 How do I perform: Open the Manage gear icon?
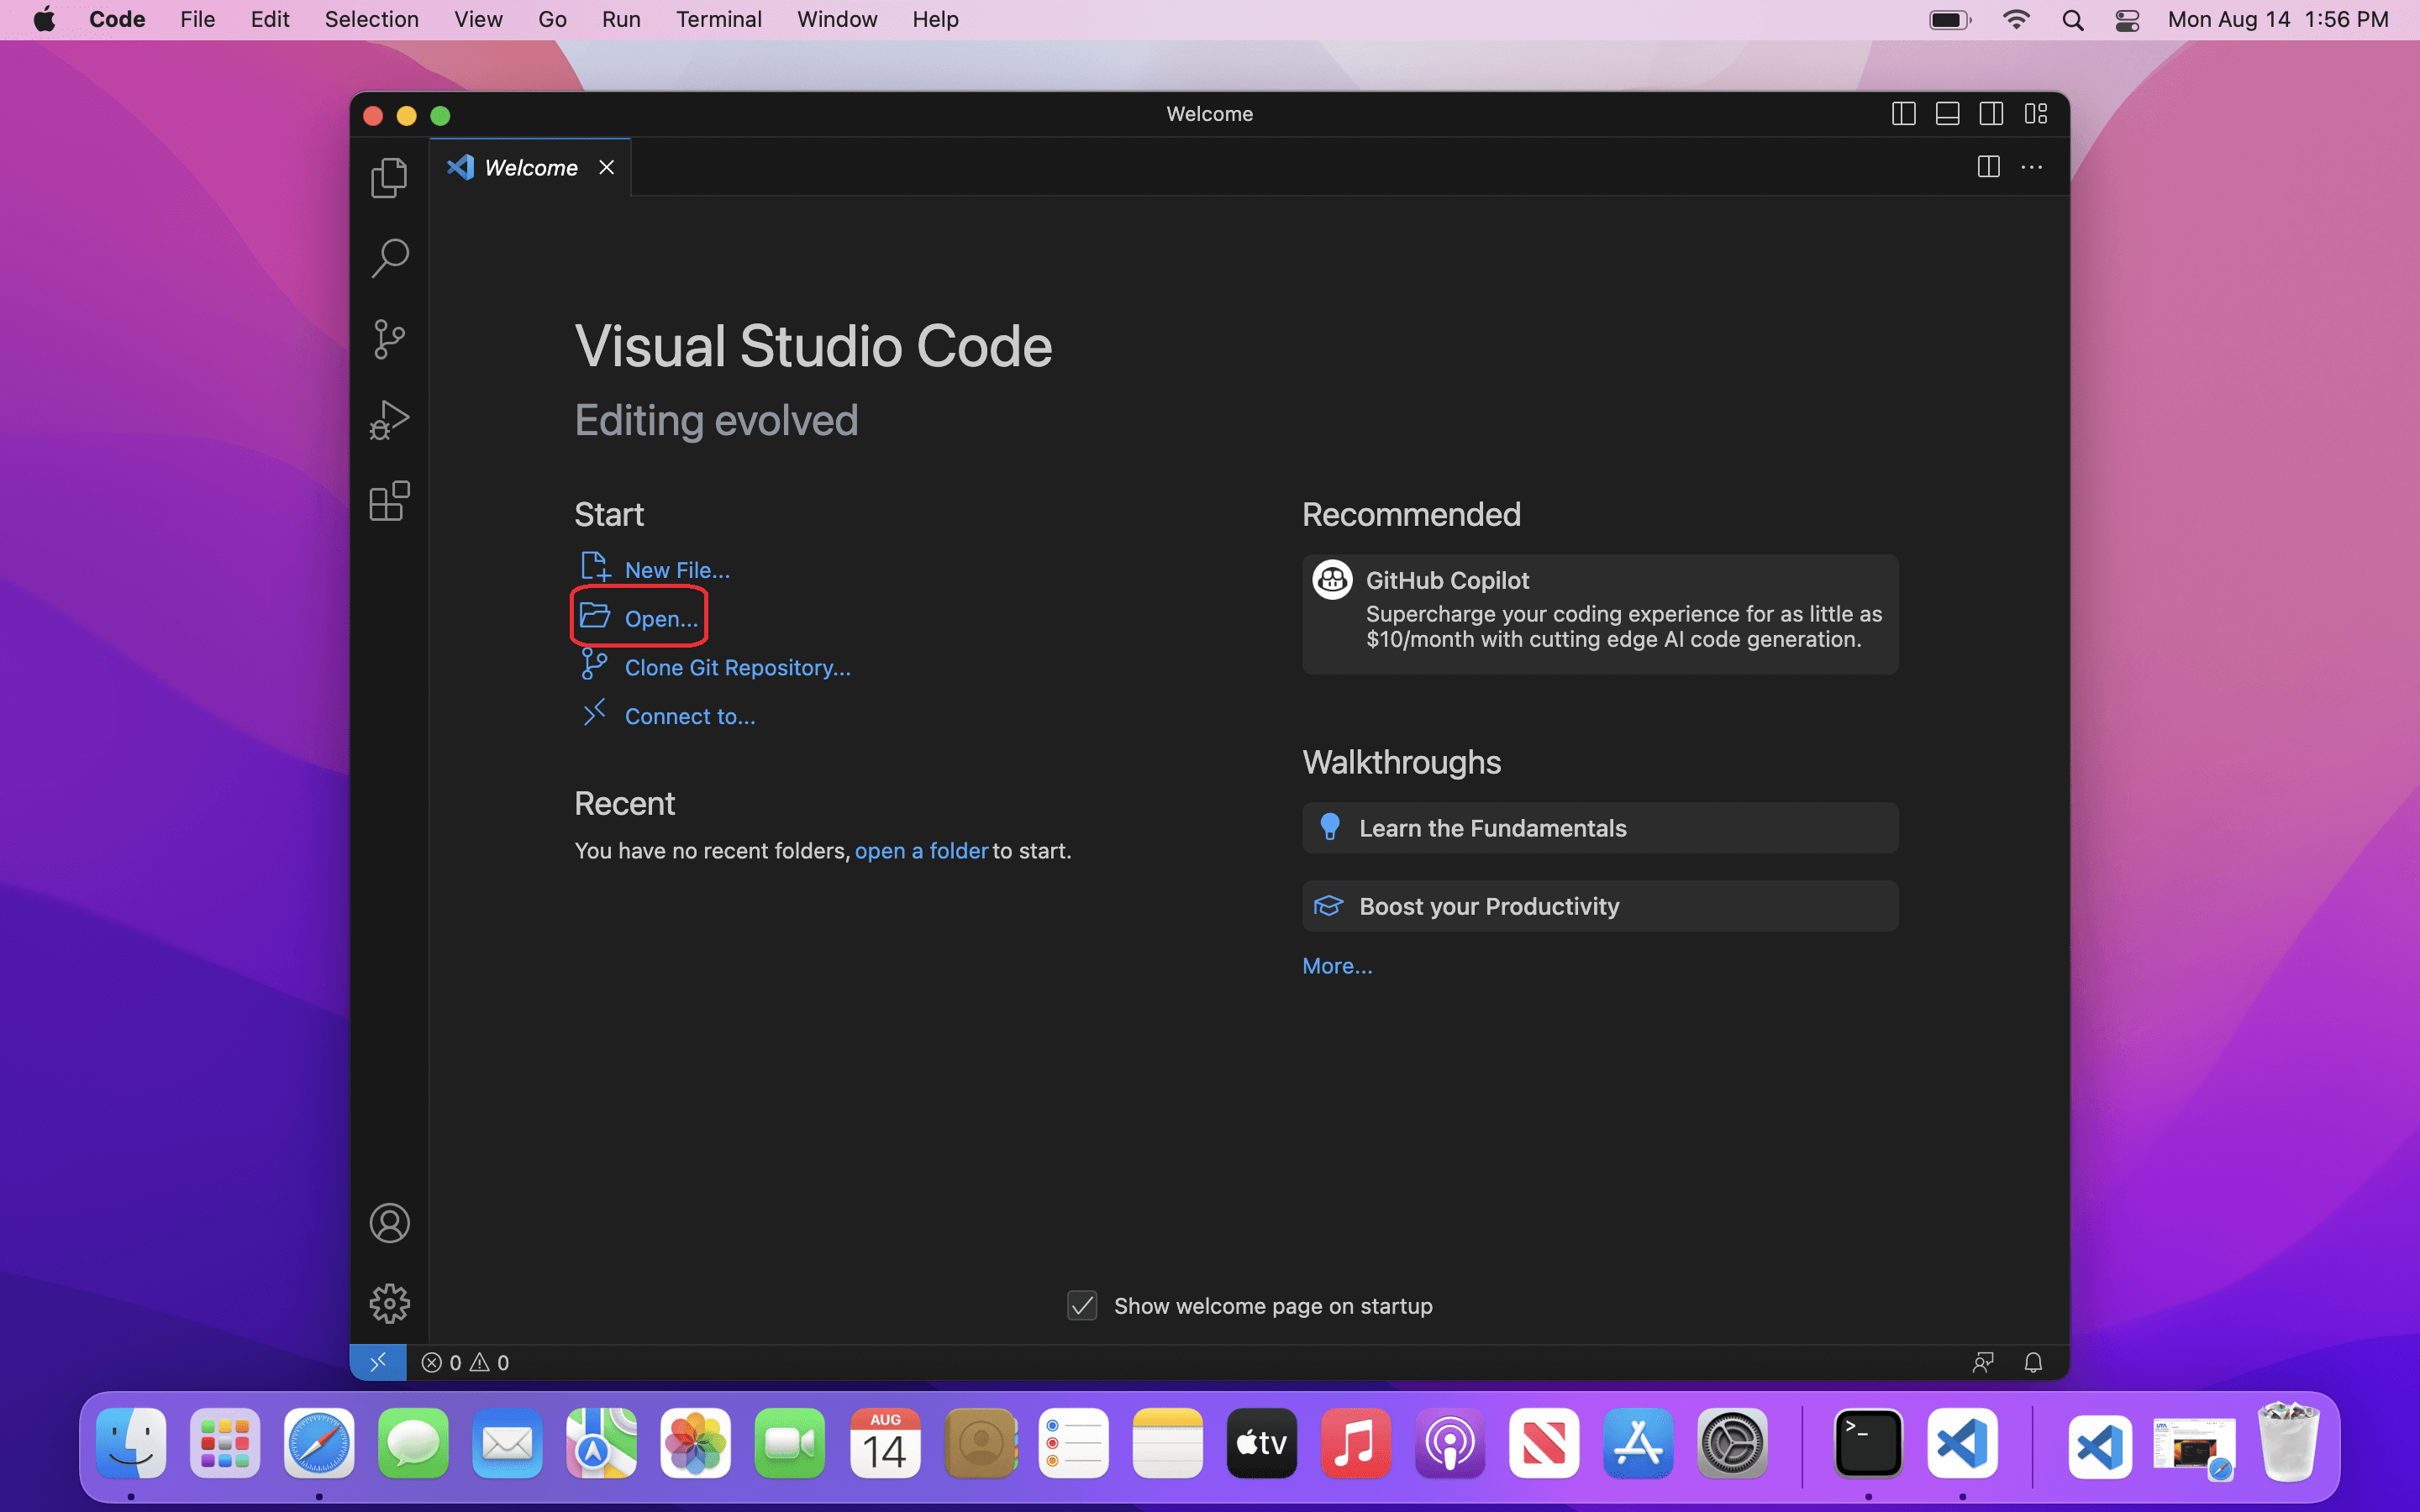click(x=389, y=1303)
